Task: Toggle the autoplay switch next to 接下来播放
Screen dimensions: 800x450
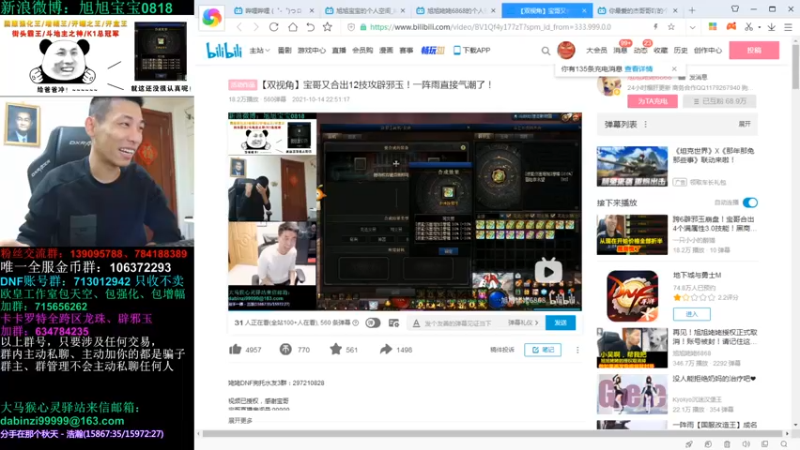Action: click(x=750, y=203)
